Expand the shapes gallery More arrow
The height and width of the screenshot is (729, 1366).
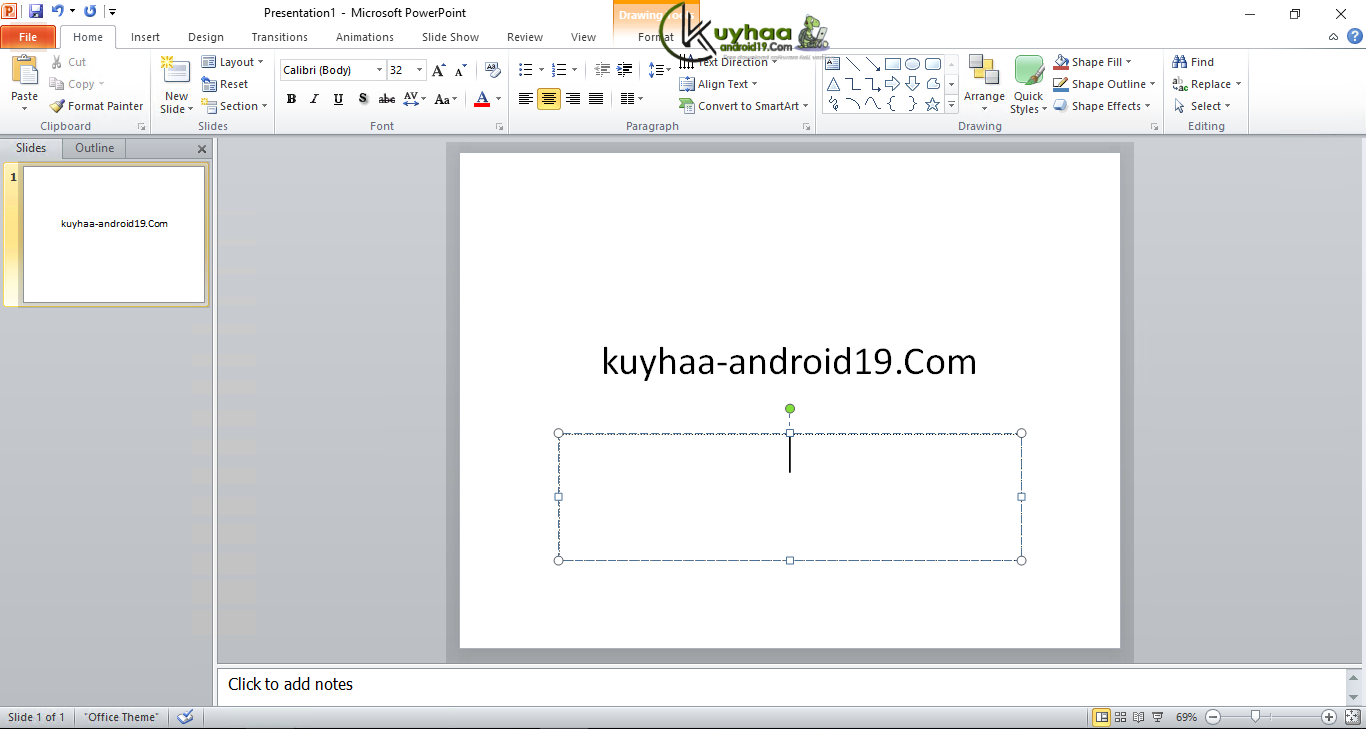[x=952, y=104]
